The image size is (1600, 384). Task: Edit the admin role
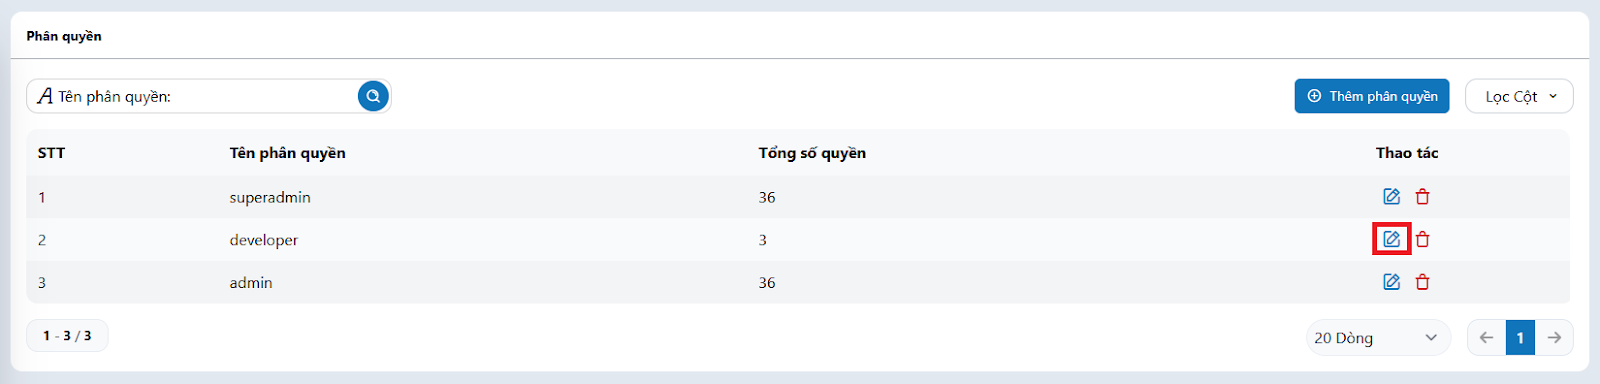coord(1391,282)
